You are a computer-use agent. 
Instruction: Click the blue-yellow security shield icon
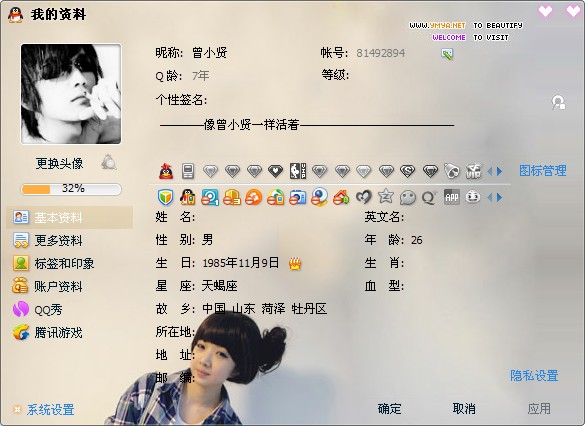(166, 197)
